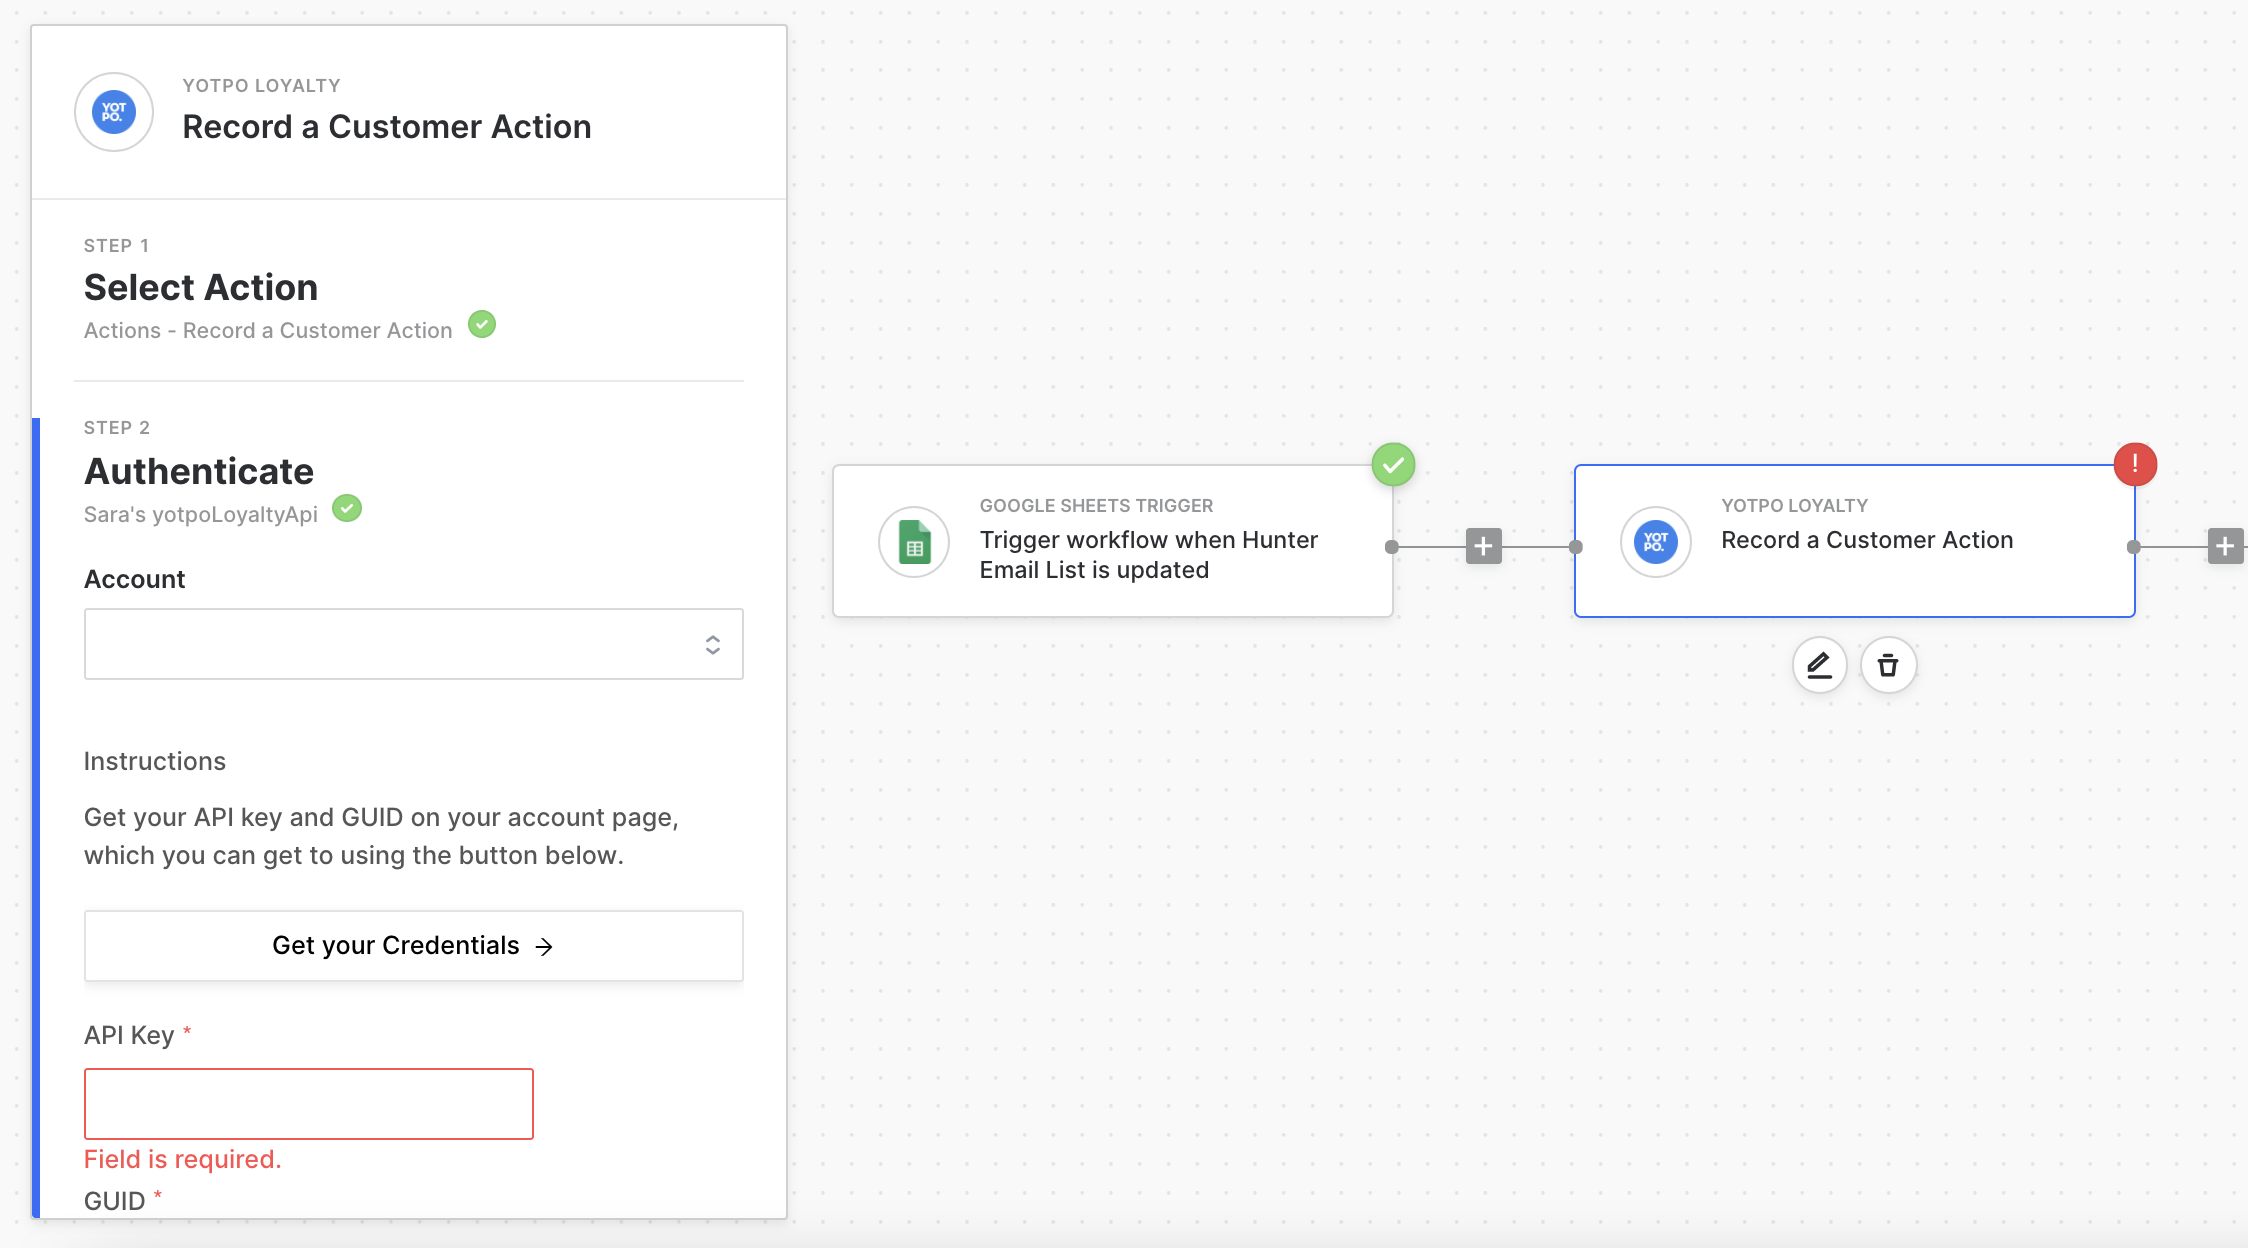Click green check badge on Sheets trigger
The image size is (2248, 1248).
point(1393,464)
